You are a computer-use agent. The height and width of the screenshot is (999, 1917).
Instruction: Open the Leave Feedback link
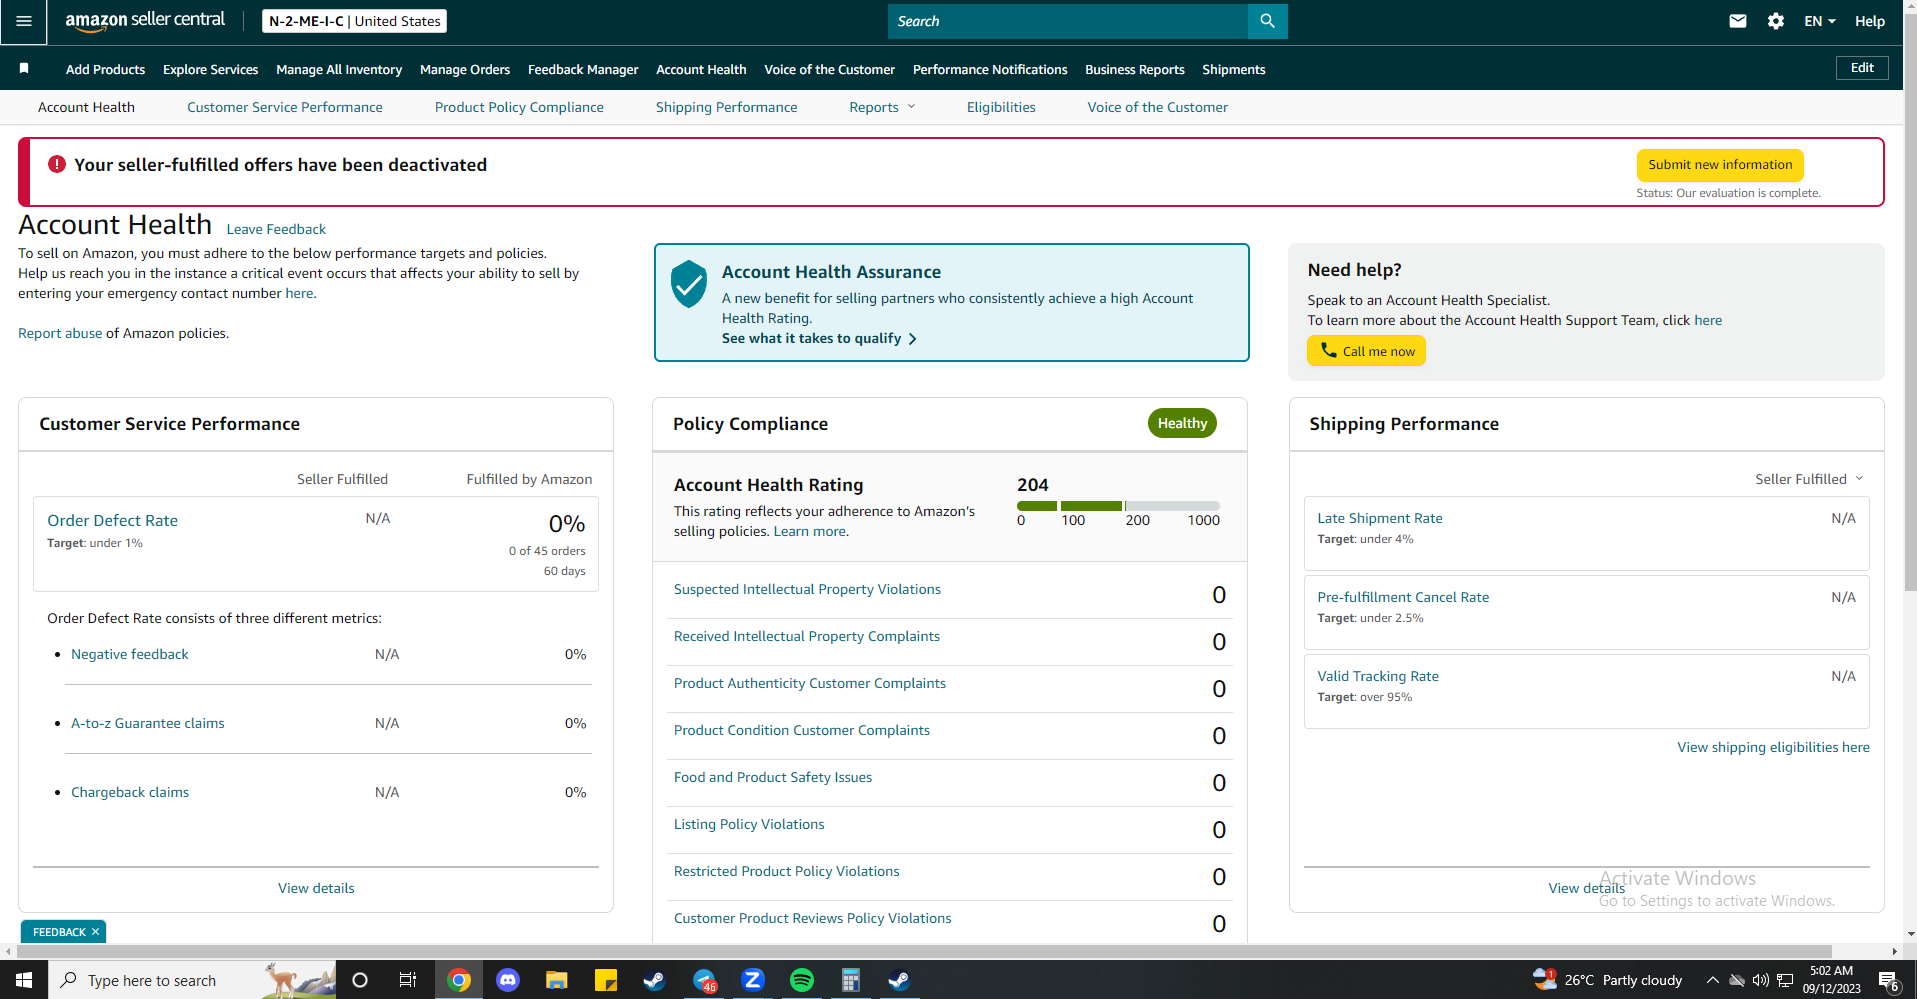tap(276, 229)
